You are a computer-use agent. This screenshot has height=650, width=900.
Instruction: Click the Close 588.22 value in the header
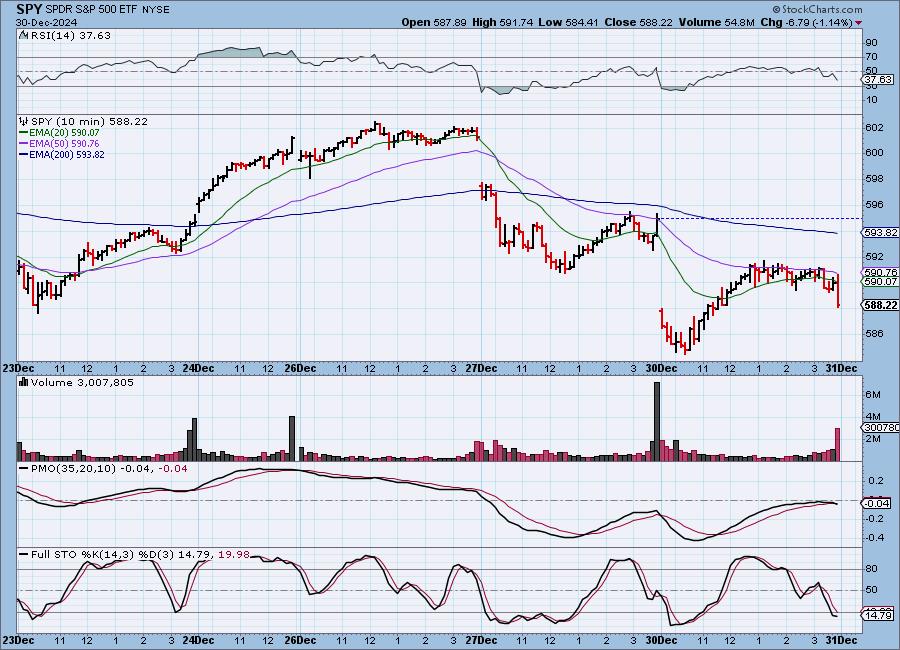click(639, 22)
